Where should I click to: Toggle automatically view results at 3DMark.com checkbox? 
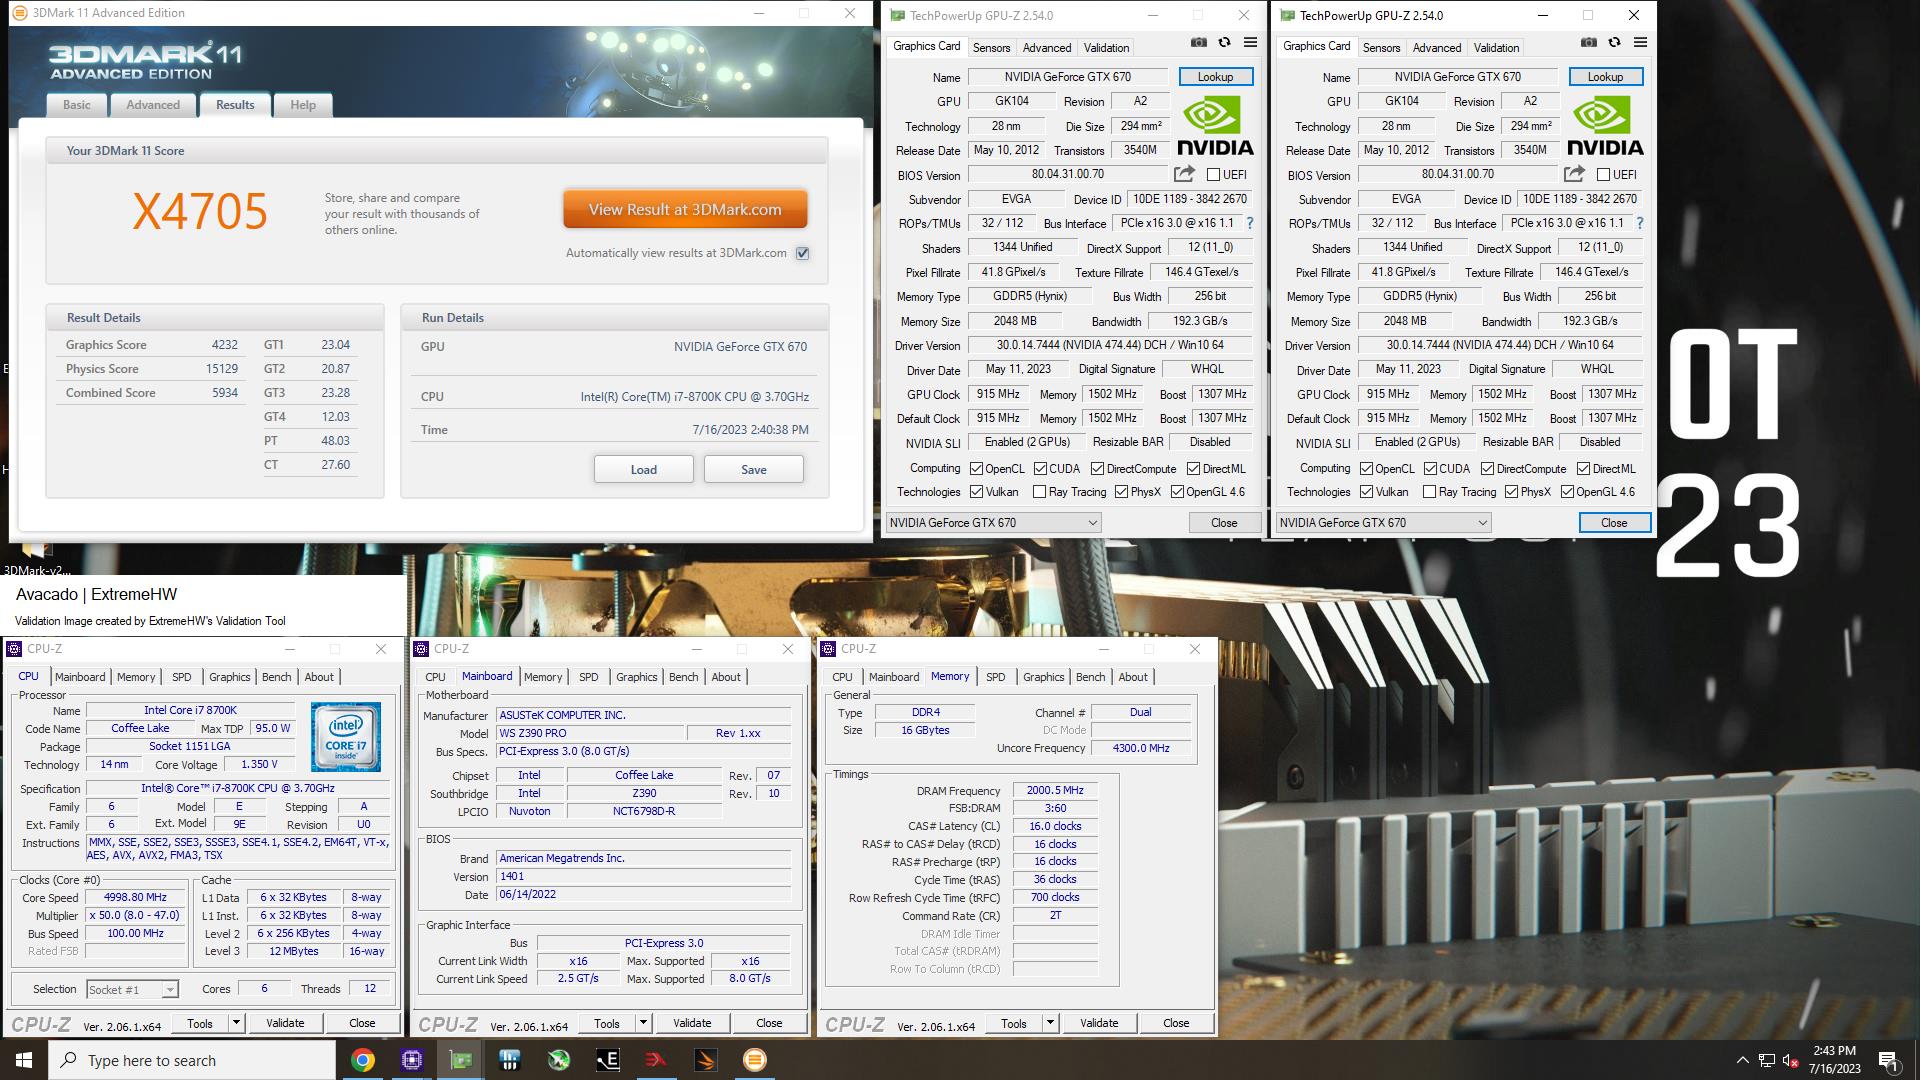tap(802, 253)
